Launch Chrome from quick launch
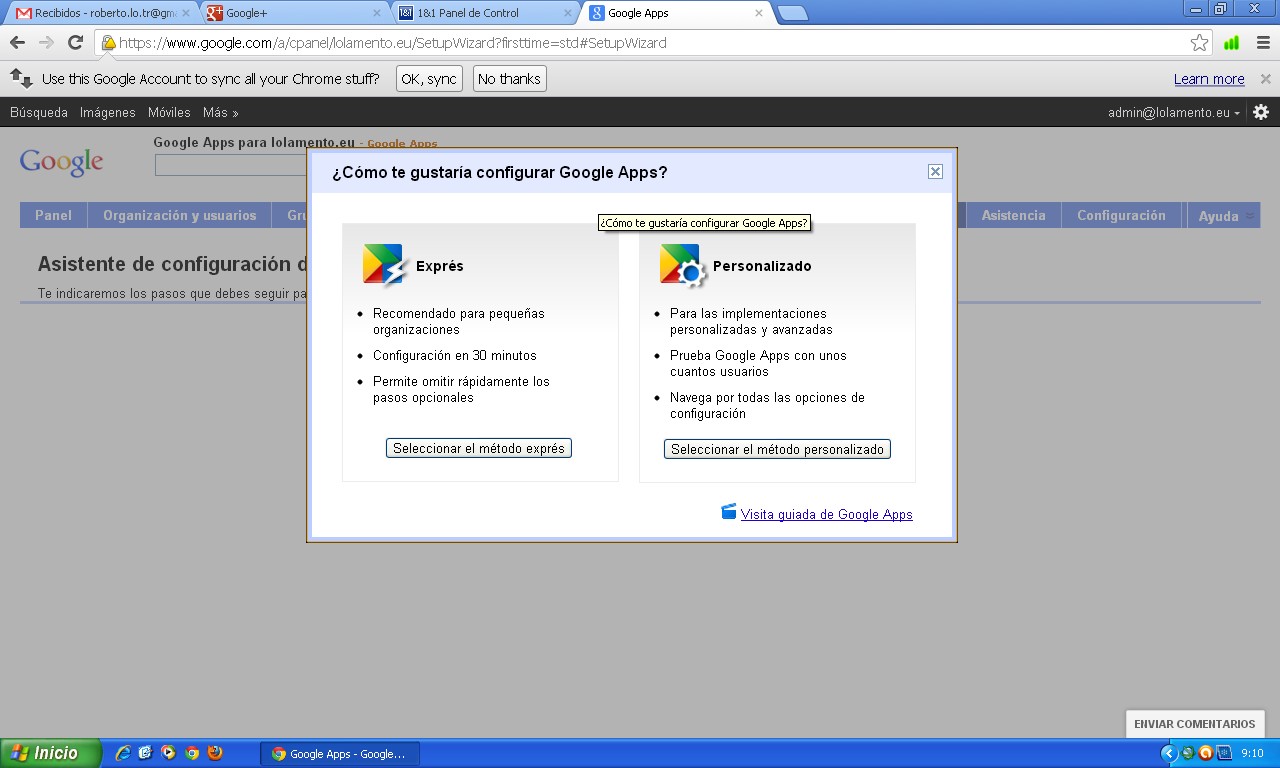Viewport: 1280px width, 768px height. [x=192, y=753]
